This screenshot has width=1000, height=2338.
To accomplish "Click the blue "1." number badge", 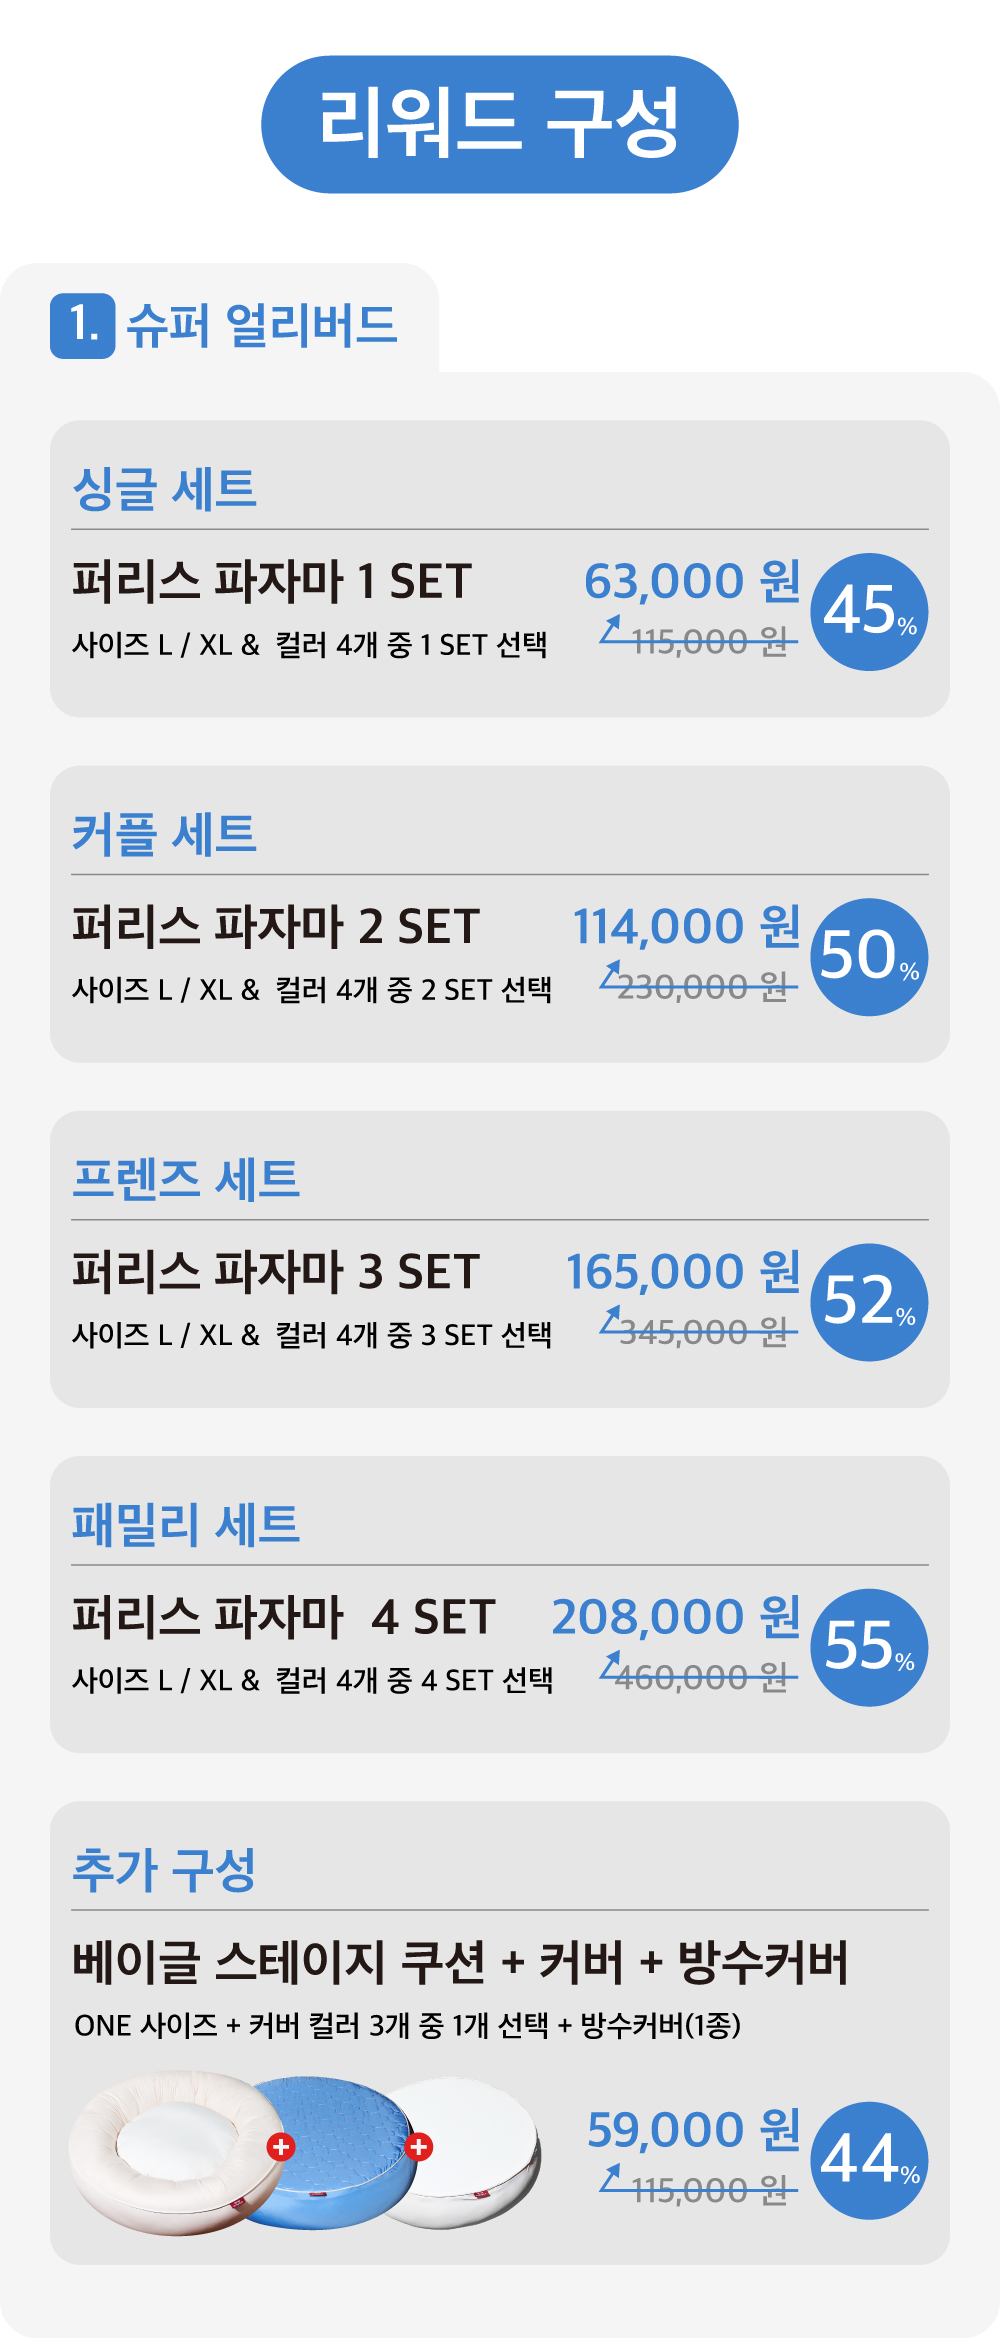I will pos(83,326).
